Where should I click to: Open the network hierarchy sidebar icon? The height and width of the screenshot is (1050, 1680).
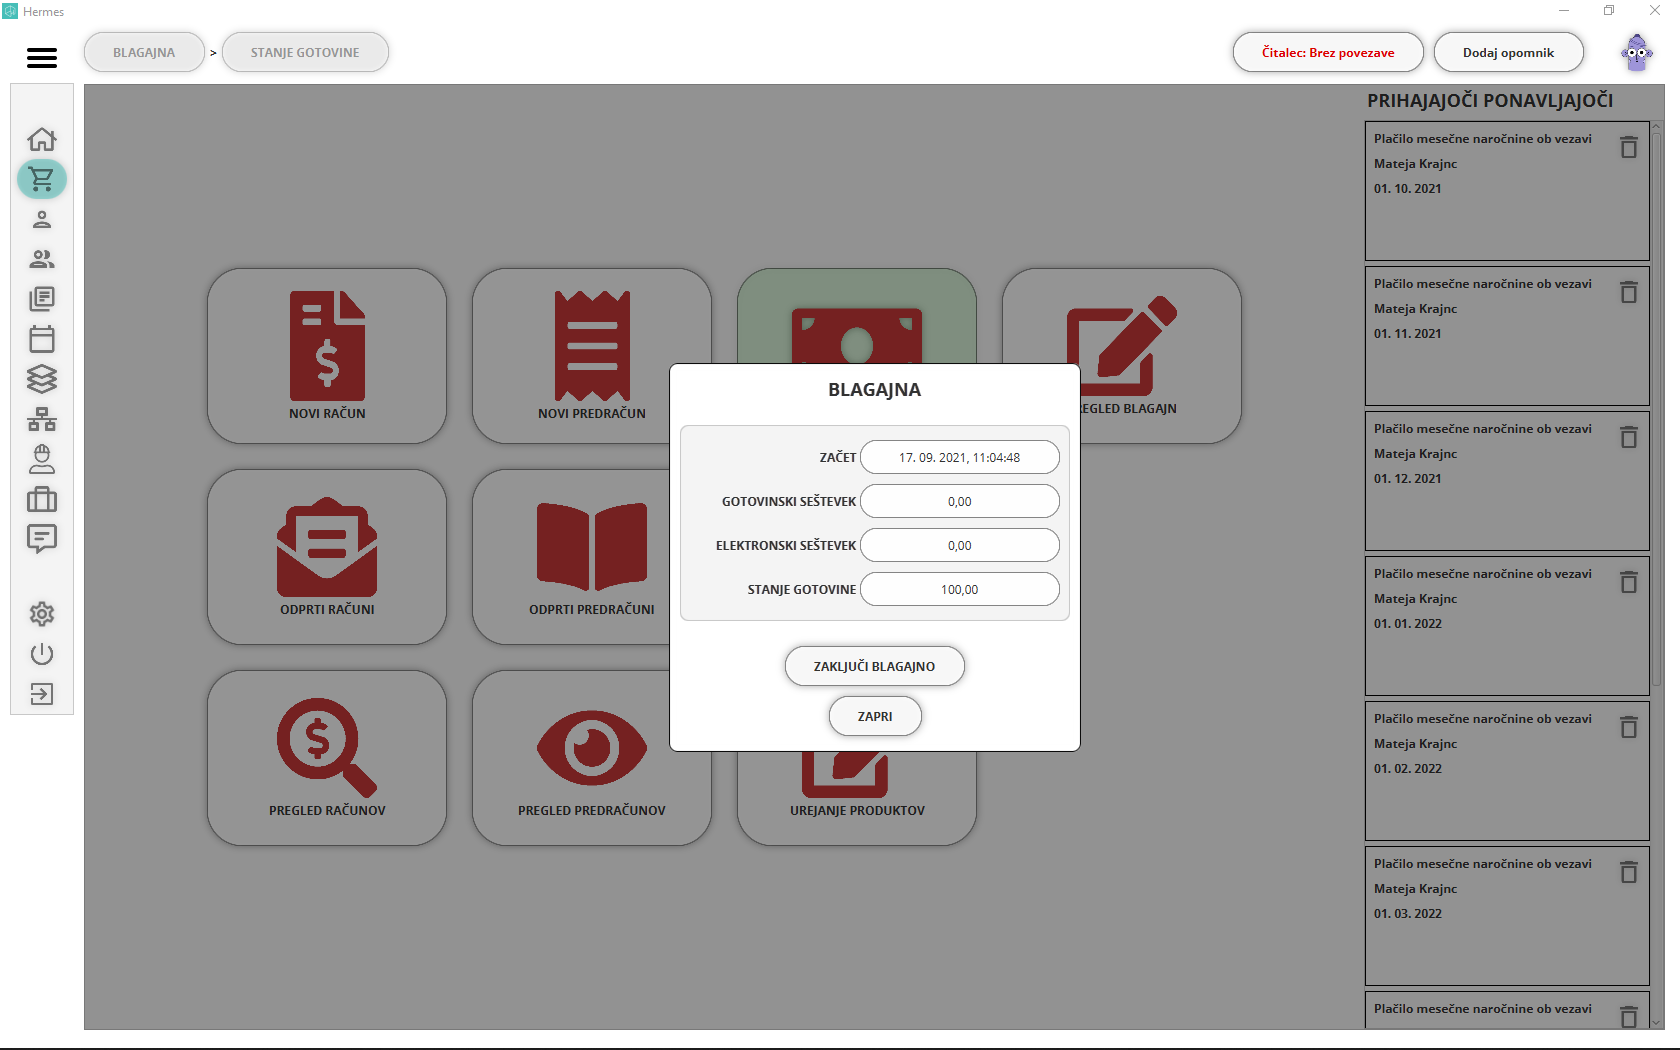click(42, 419)
